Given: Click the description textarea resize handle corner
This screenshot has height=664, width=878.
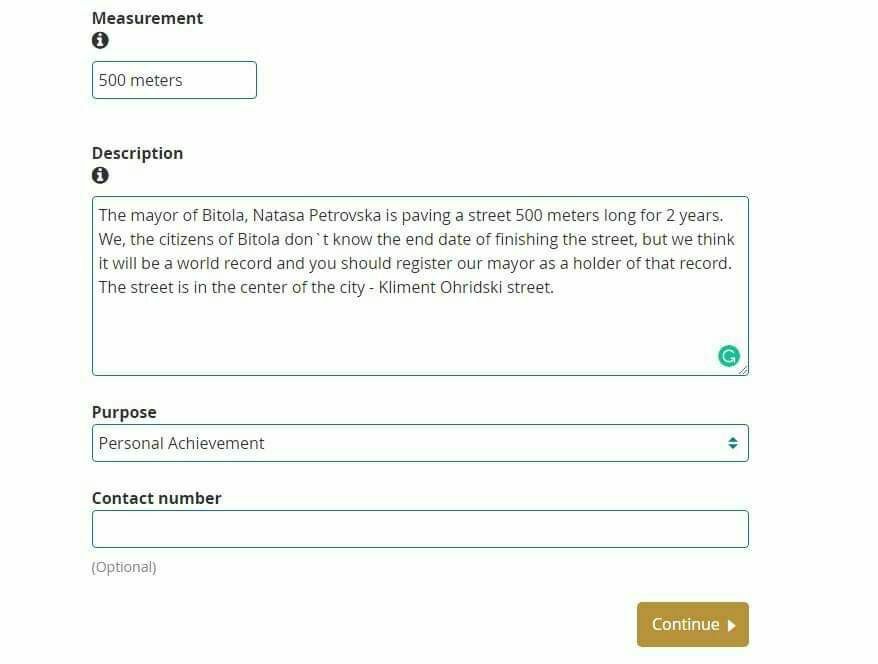Looking at the screenshot, I should click(743, 370).
